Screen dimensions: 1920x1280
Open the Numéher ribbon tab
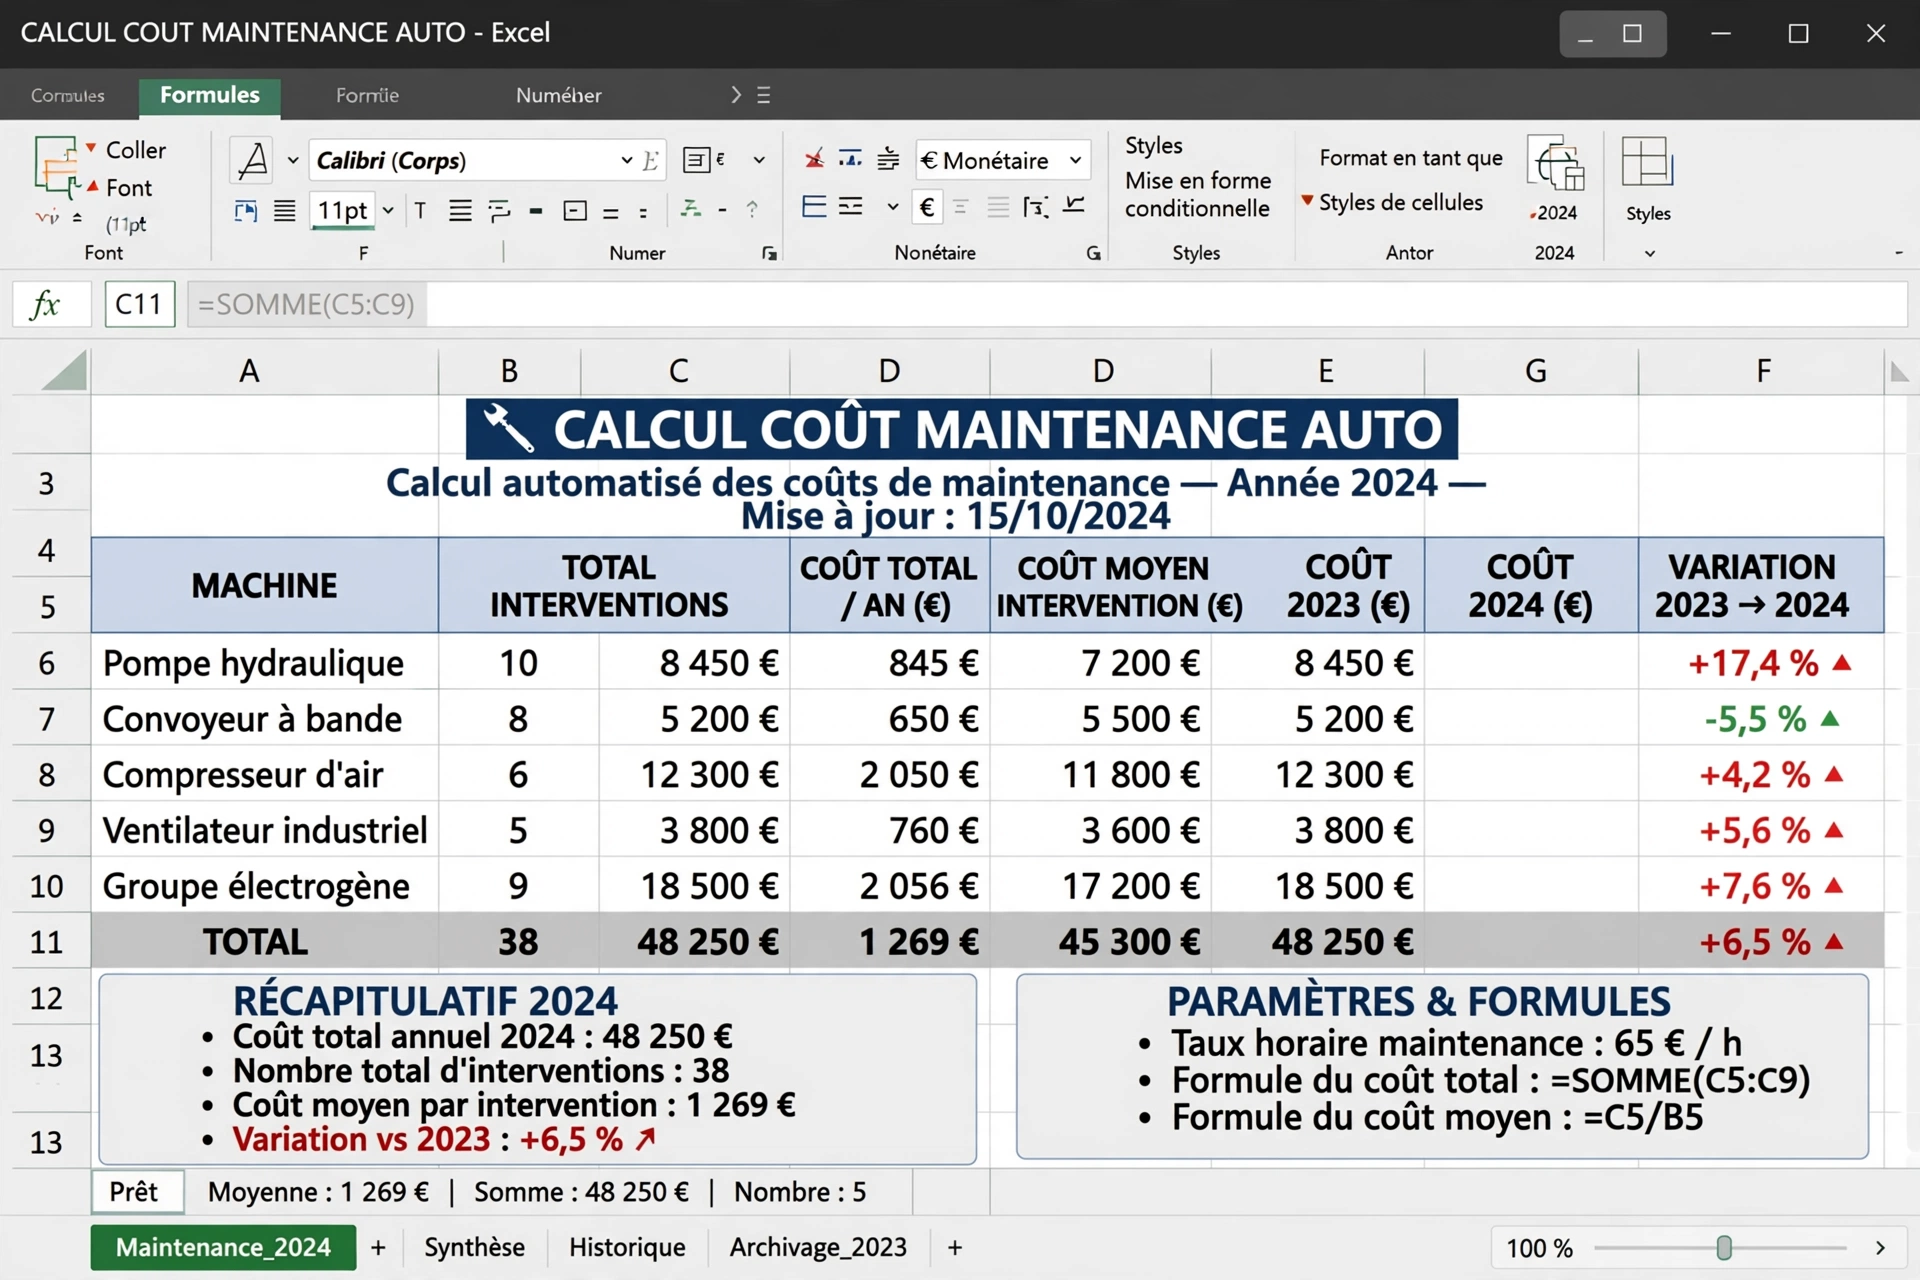click(x=558, y=96)
